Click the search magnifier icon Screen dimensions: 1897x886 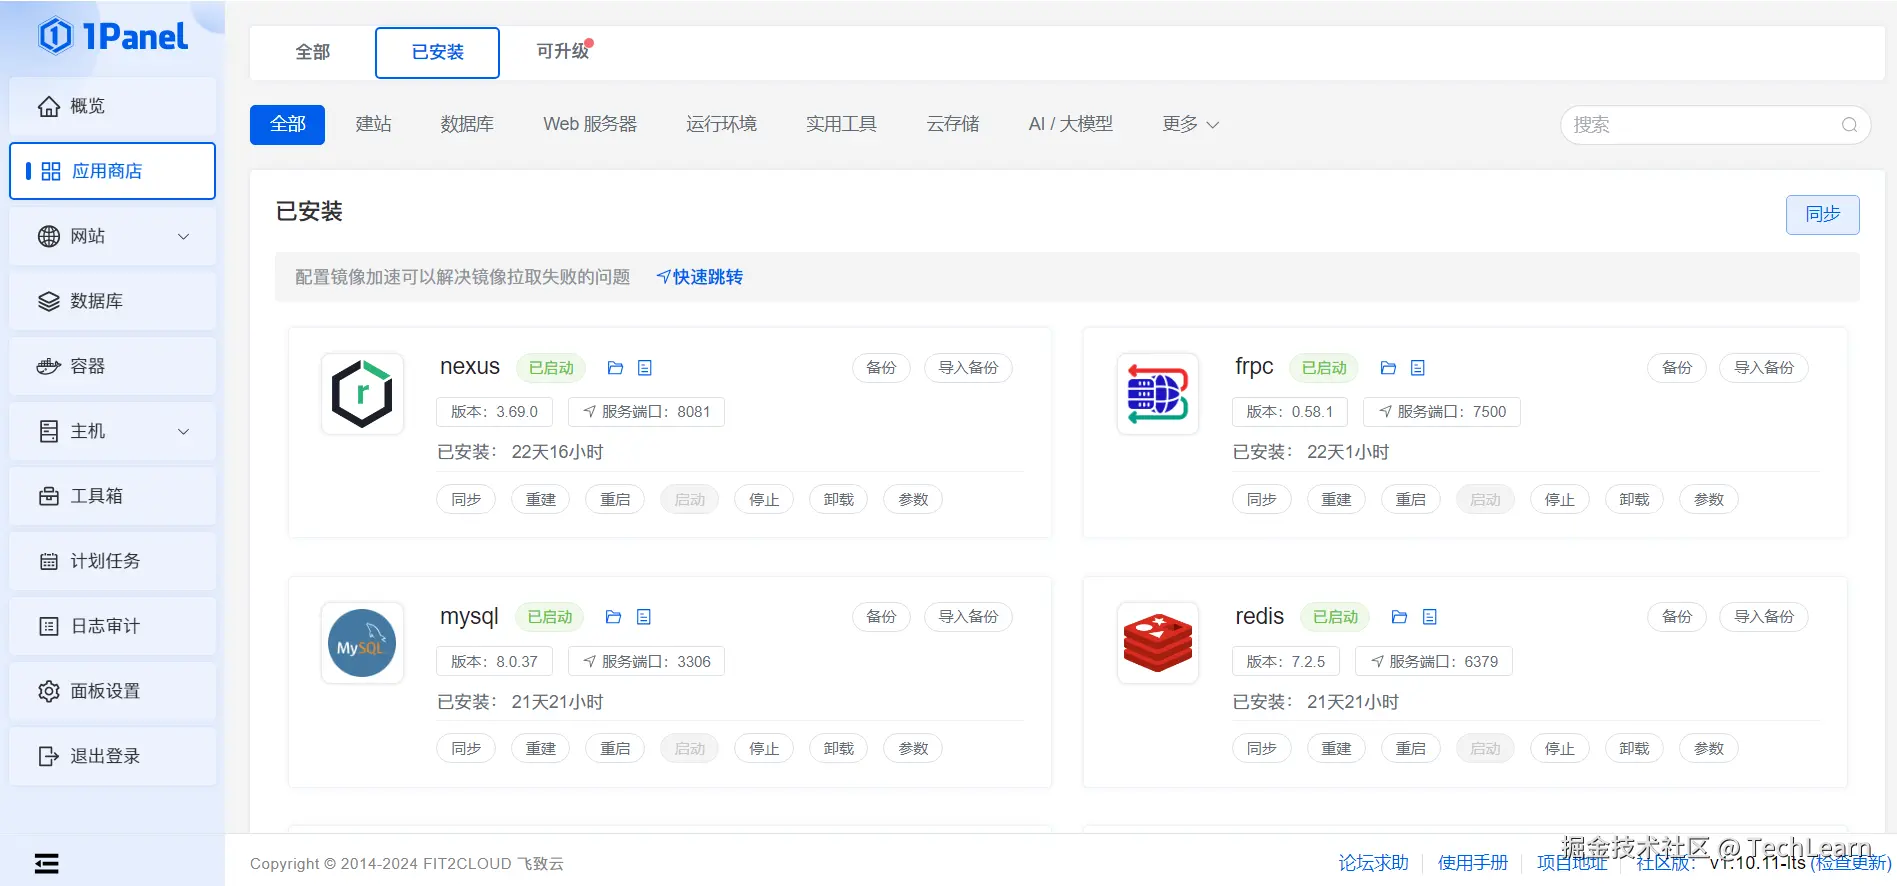(1849, 125)
